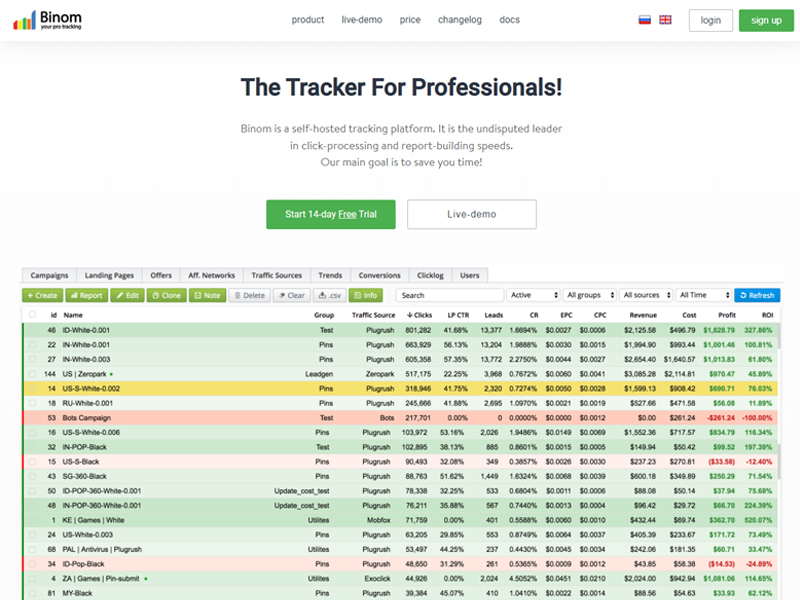The width and height of the screenshot is (800, 600).
Task: Click campaign name ID-Pop-Black
Action: [83, 564]
